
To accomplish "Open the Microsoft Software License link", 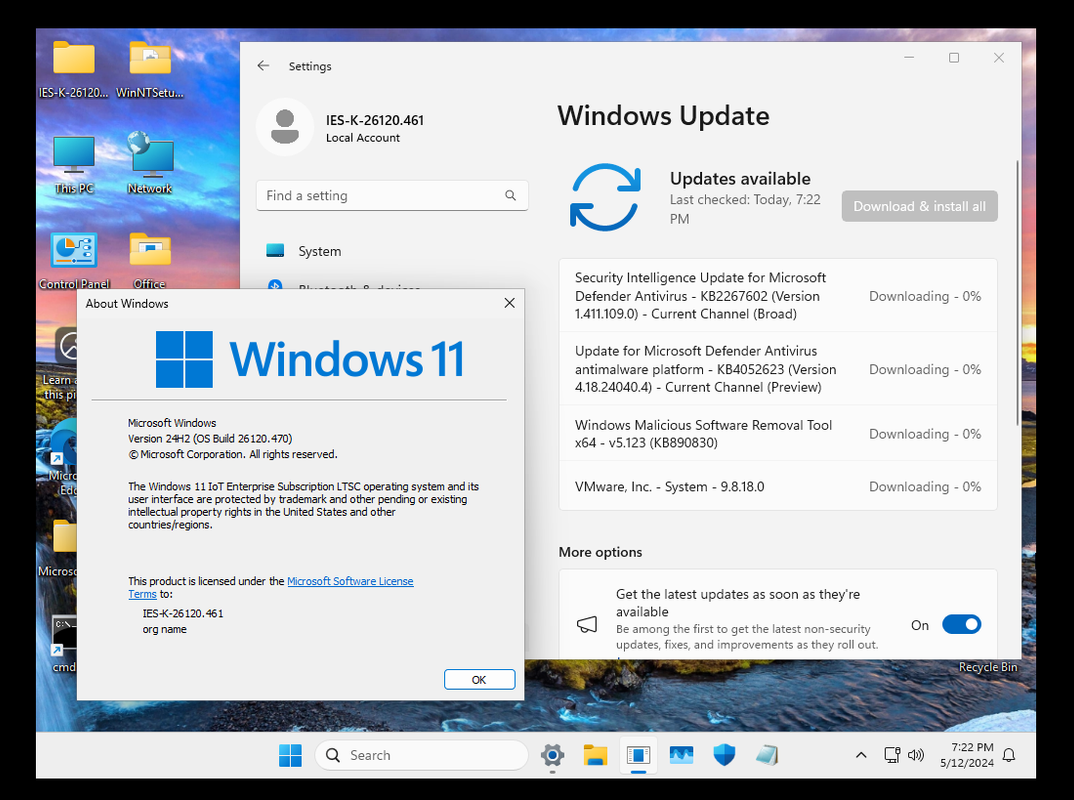I will pyautogui.click(x=350, y=581).
